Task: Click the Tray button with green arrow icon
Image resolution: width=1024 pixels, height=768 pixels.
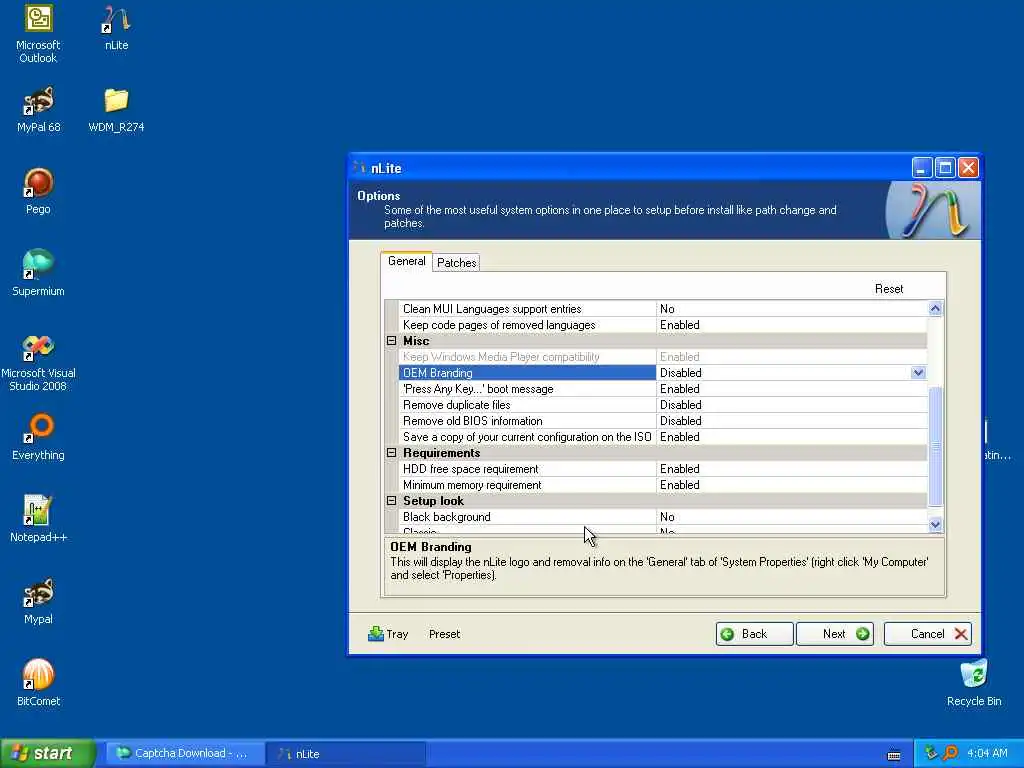Action: coord(388,633)
